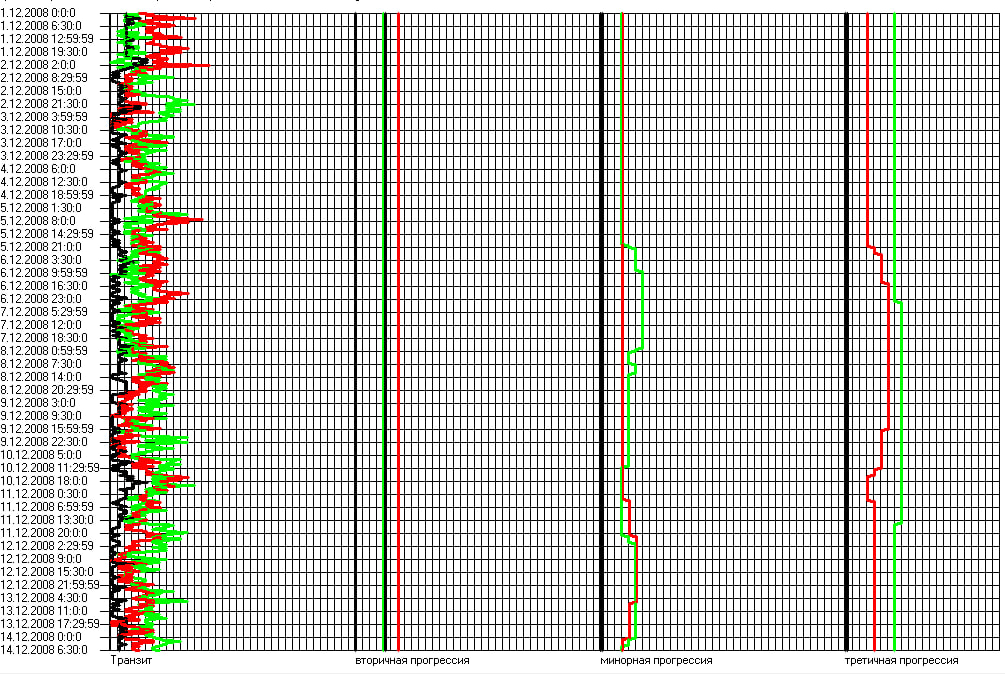Select the 14.12.2008 6:30:0 time label
The width and height of the screenshot is (1005, 674).
tap(43, 649)
